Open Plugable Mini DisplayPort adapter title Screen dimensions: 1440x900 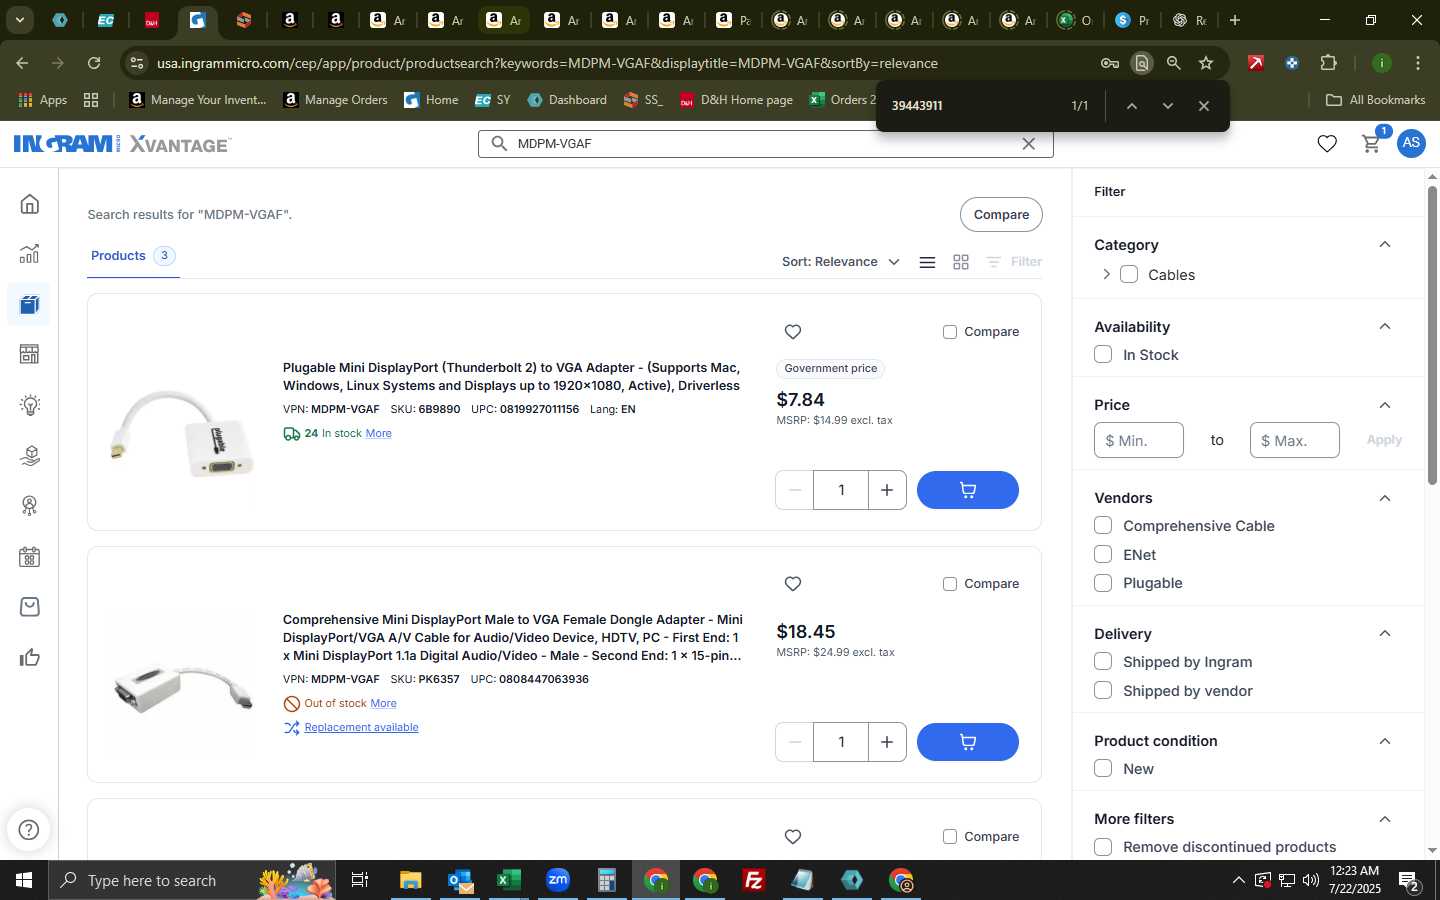tap(511, 377)
